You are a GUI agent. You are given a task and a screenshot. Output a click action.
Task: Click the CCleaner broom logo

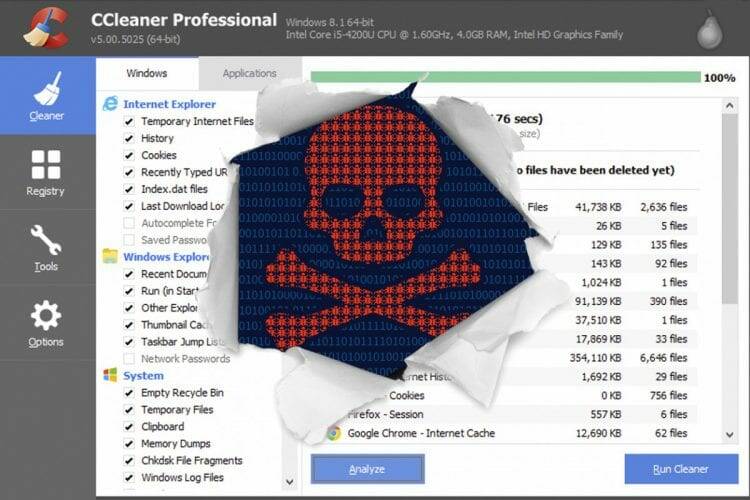click(47, 27)
